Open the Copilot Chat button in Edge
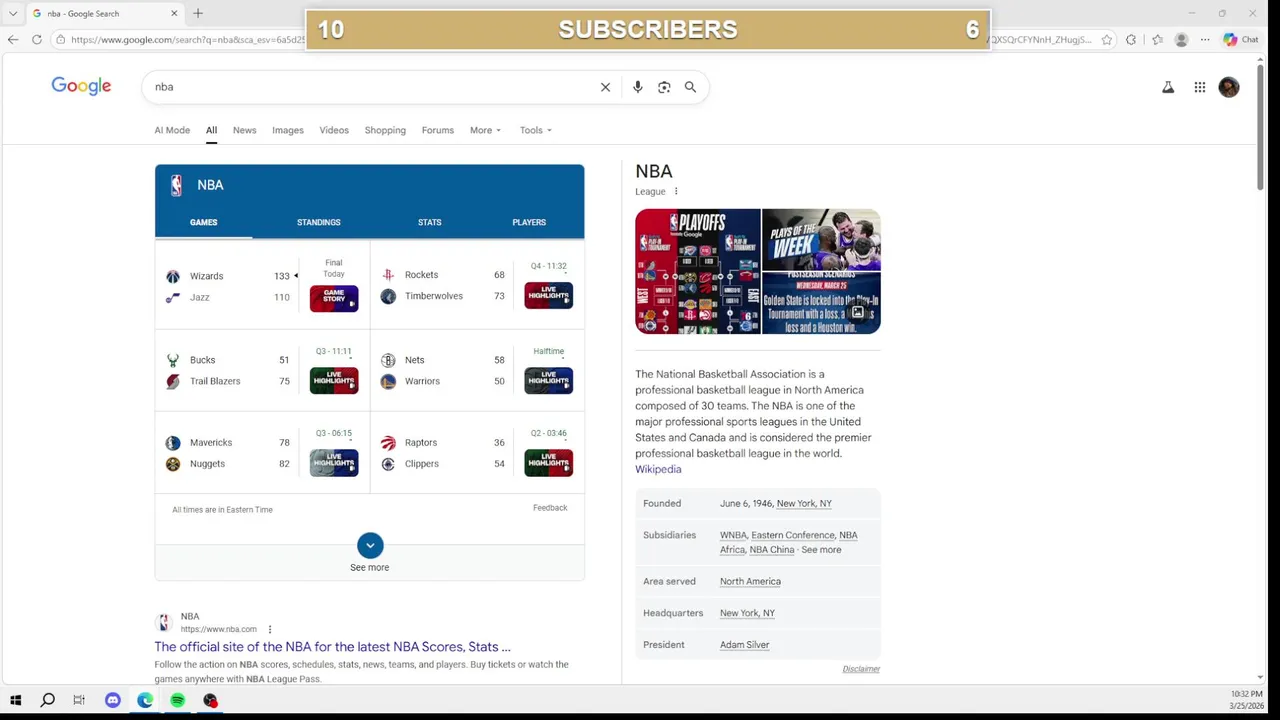 tap(1241, 40)
